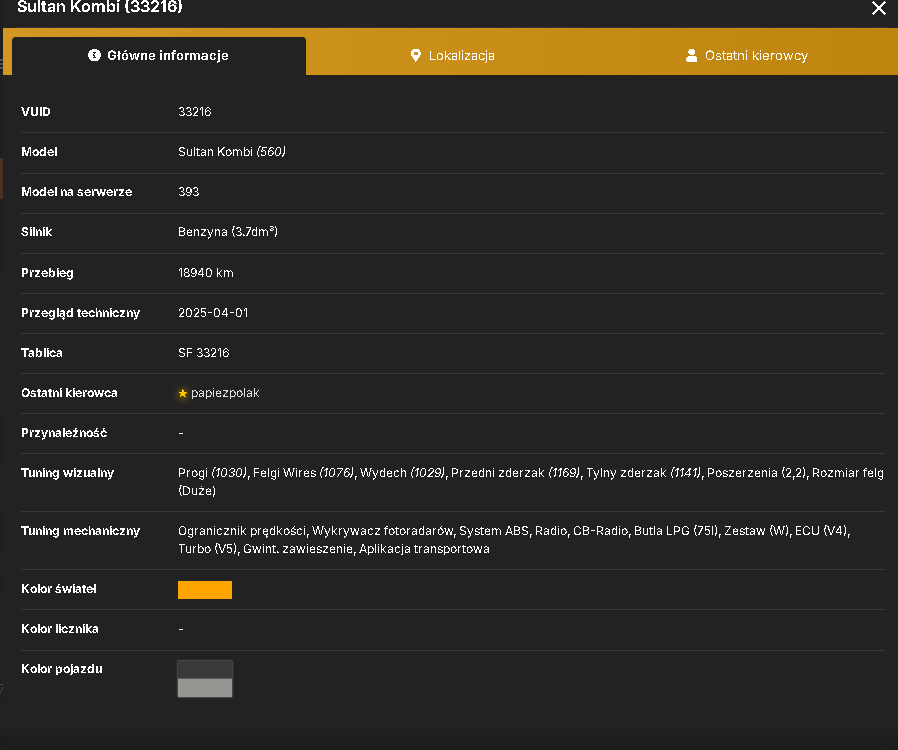The height and width of the screenshot is (750, 898).
Task: Click the orange Kolor świateł swatch
Action: click(205, 590)
